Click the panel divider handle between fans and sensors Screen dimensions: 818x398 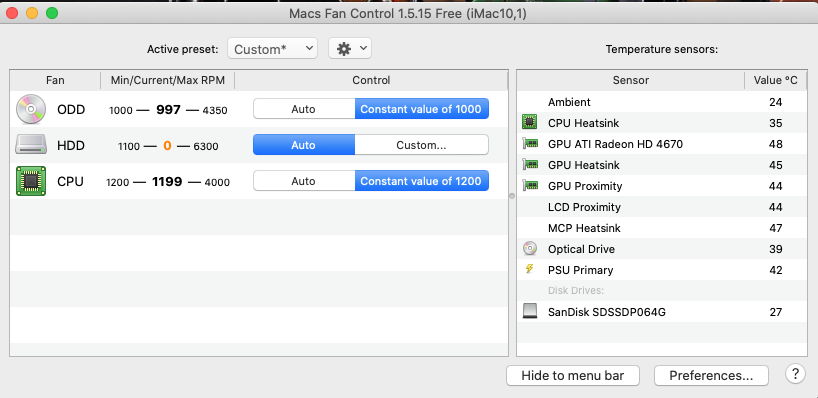[x=512, y=196]
